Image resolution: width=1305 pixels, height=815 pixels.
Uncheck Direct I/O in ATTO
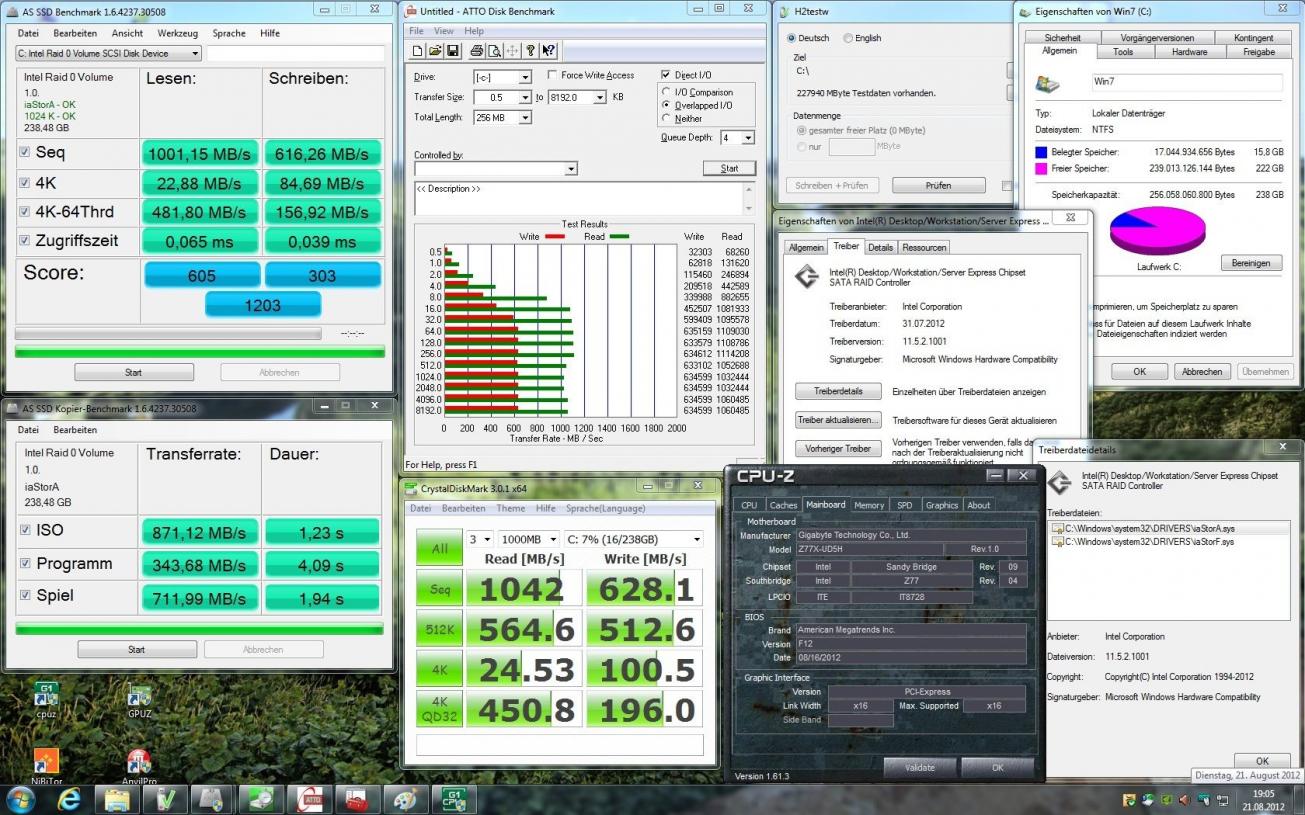point(666,75)
